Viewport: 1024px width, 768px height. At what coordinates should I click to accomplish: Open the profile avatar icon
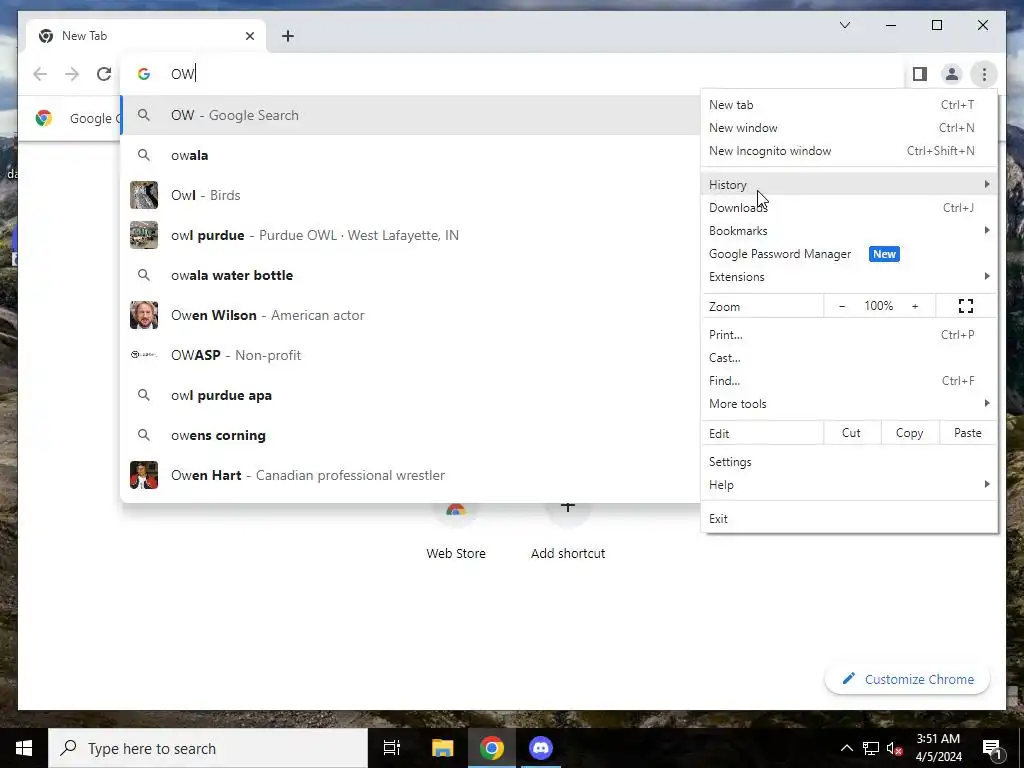[x=952, y=74]
